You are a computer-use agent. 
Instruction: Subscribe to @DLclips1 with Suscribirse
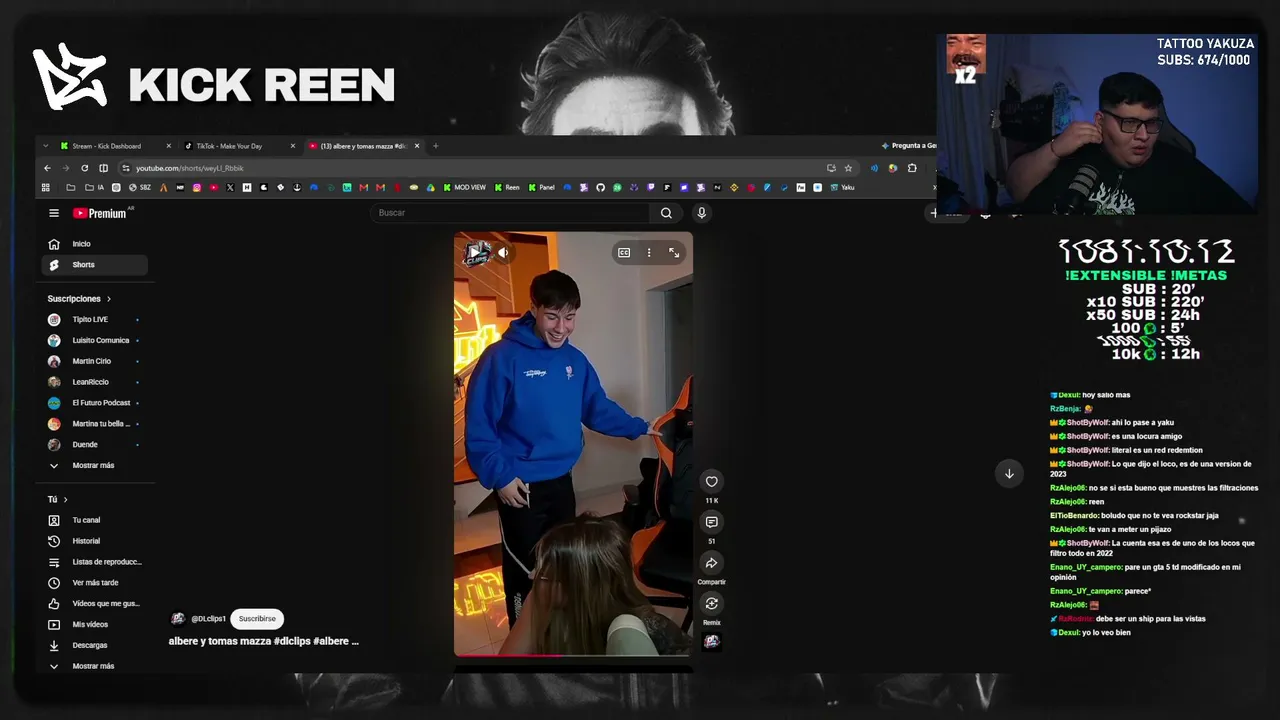pyautogui.click(x=257, y=619)
